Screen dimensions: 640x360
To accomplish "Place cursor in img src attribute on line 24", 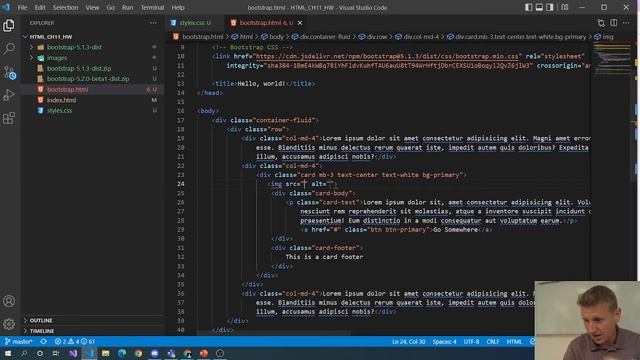I will pos(304,184).
